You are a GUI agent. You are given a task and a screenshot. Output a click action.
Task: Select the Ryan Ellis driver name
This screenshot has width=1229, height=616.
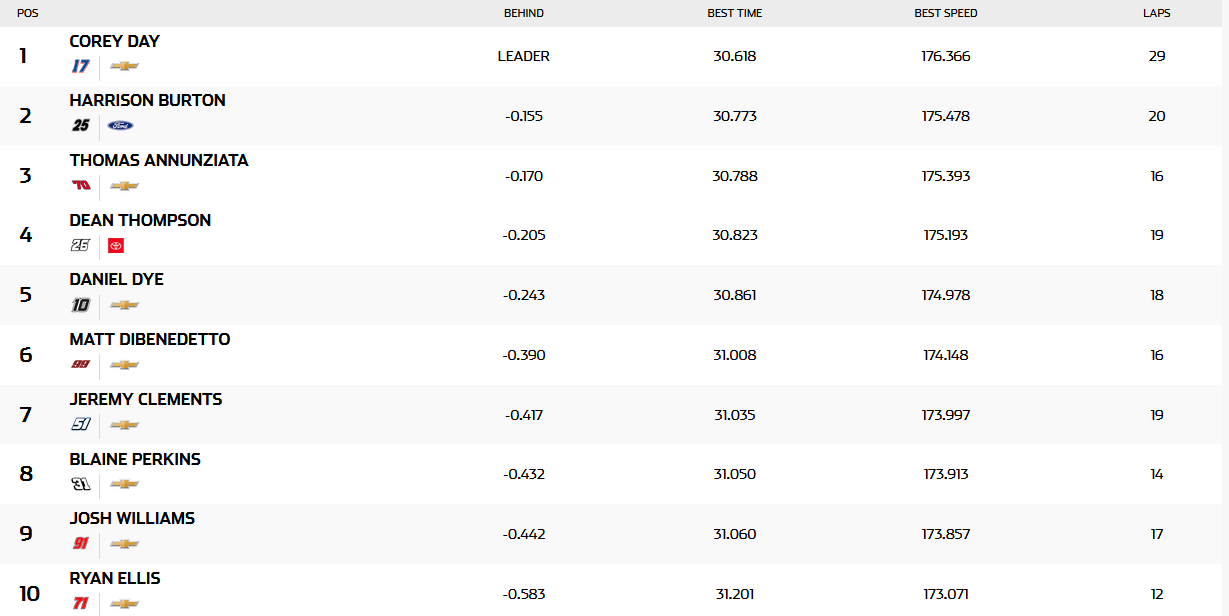point(115,578)
